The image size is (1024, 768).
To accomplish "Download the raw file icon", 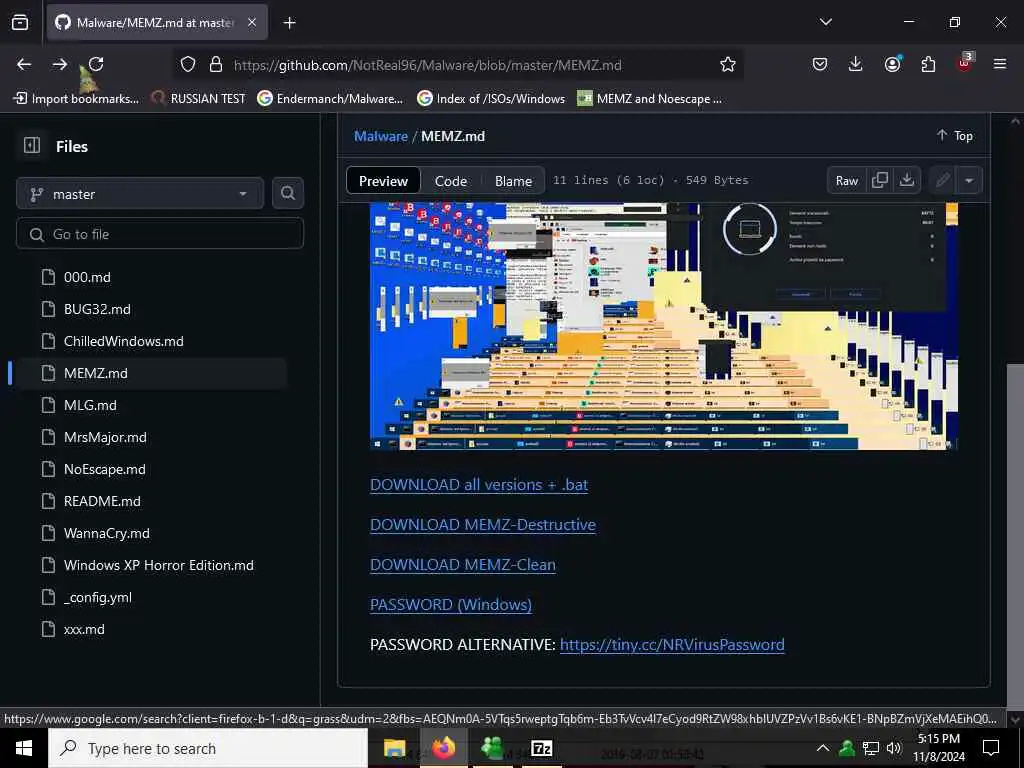I will (906, 180).
